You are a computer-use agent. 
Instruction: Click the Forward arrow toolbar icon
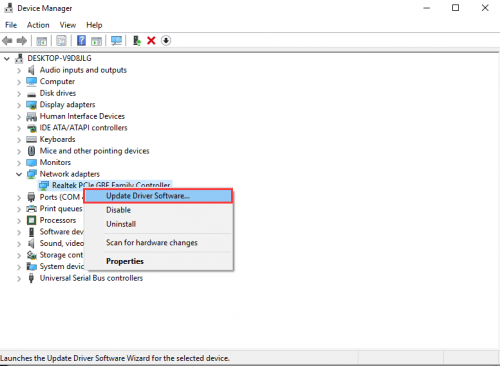click(x=22, y=41)
